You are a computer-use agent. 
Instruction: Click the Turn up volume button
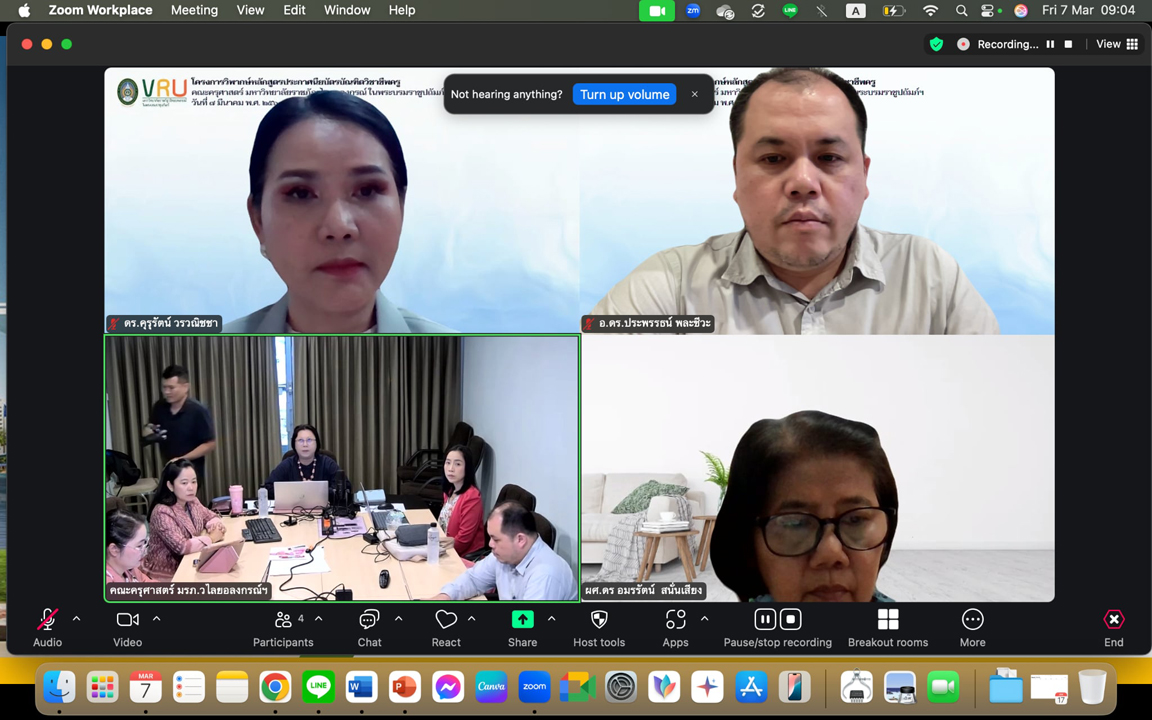(x=624, y=95)
